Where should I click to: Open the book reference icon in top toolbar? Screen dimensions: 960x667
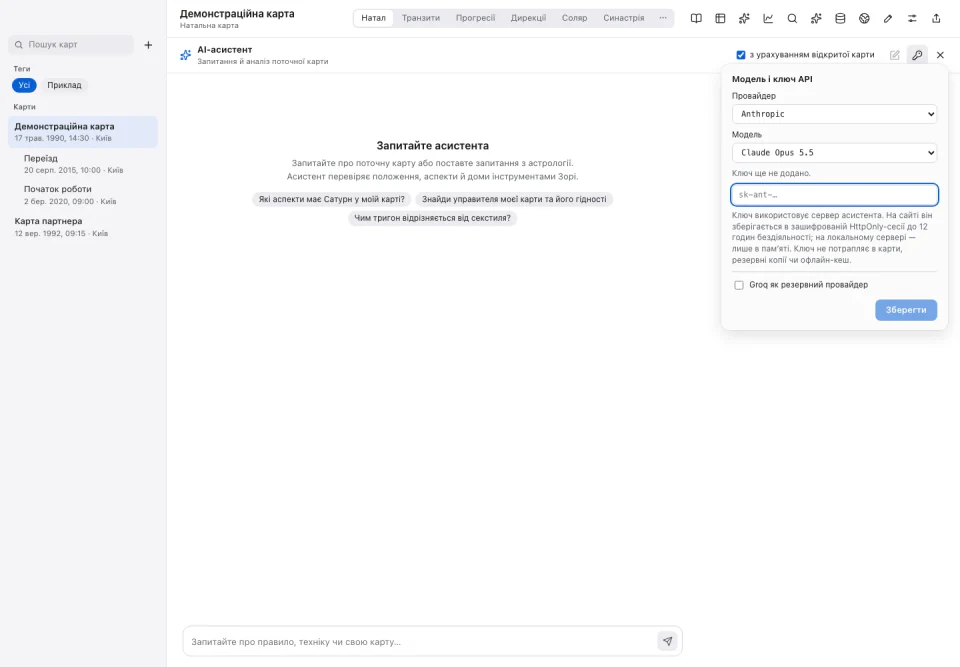tap(696, 18)
